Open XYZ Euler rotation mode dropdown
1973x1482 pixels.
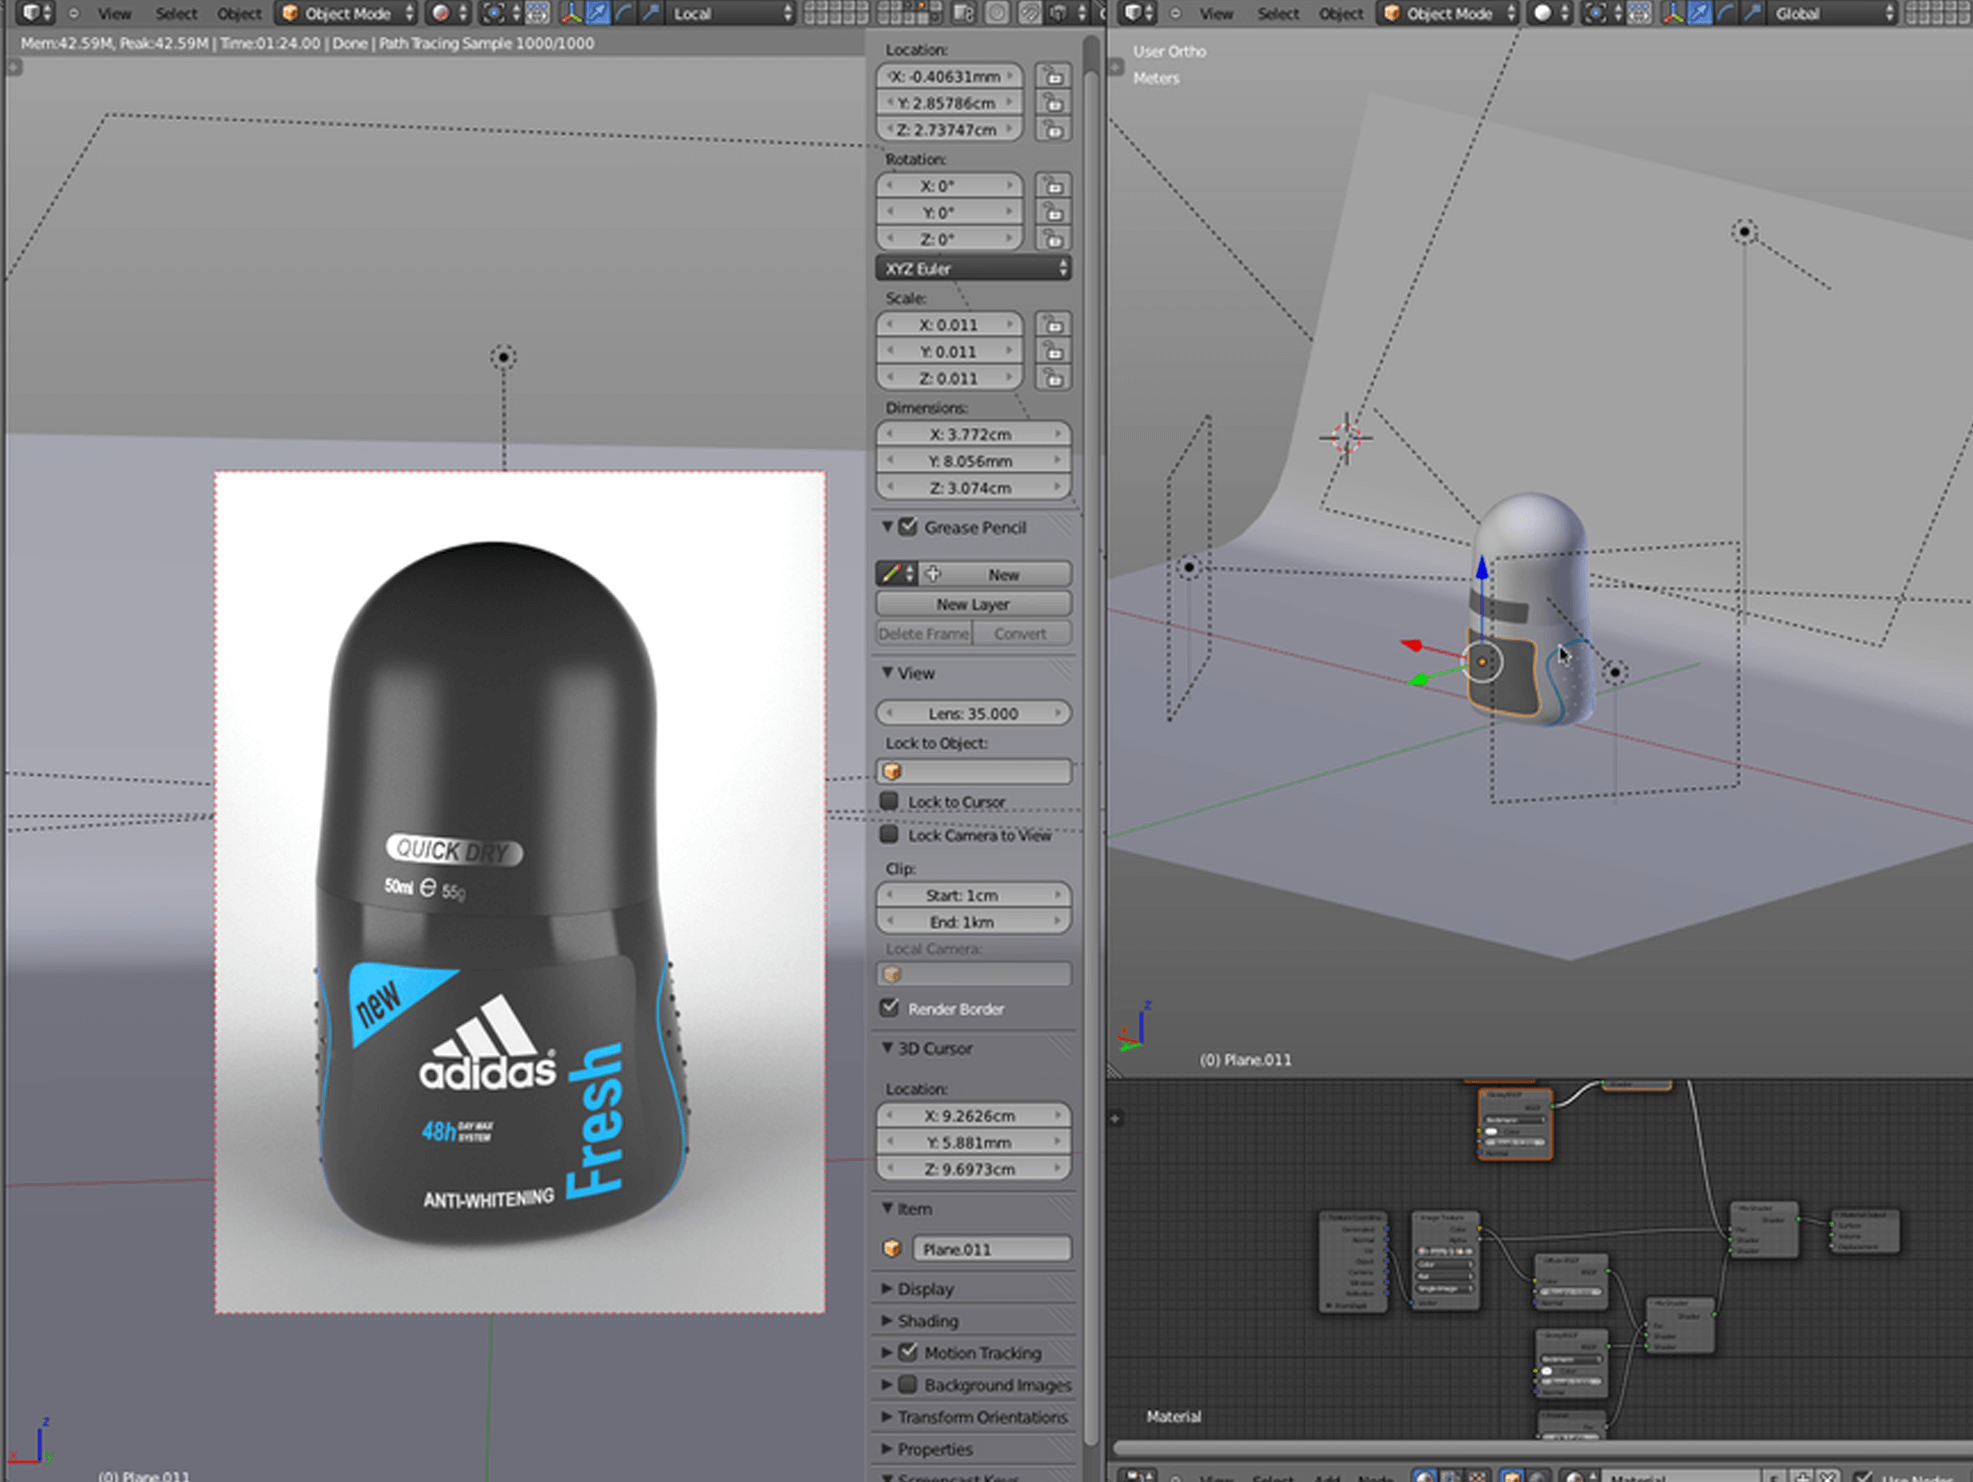pyautogui.click(x=974, y=268)
